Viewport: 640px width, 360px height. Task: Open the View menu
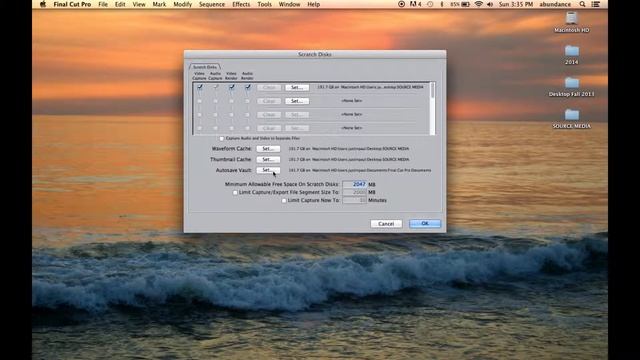(x=139, y=4)
